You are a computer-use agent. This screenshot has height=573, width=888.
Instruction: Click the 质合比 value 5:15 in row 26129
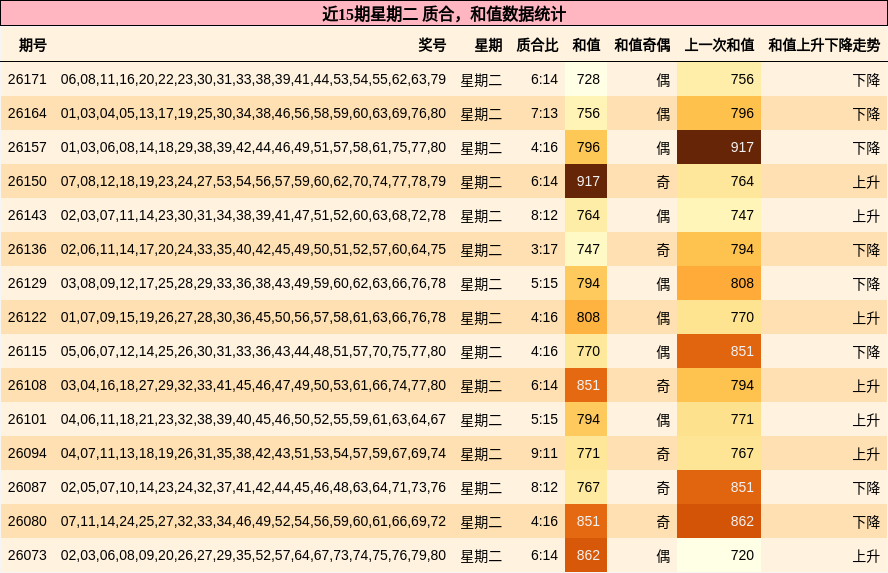tap(544, 283)
